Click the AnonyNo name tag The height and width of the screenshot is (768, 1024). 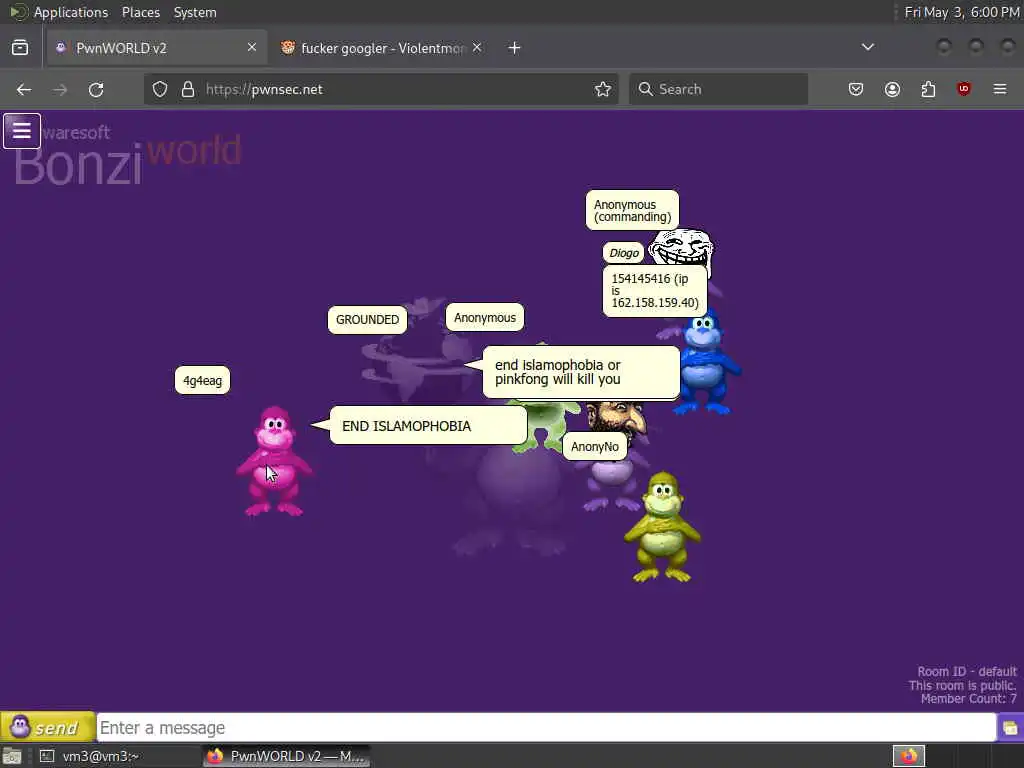[x=595, y=447]
